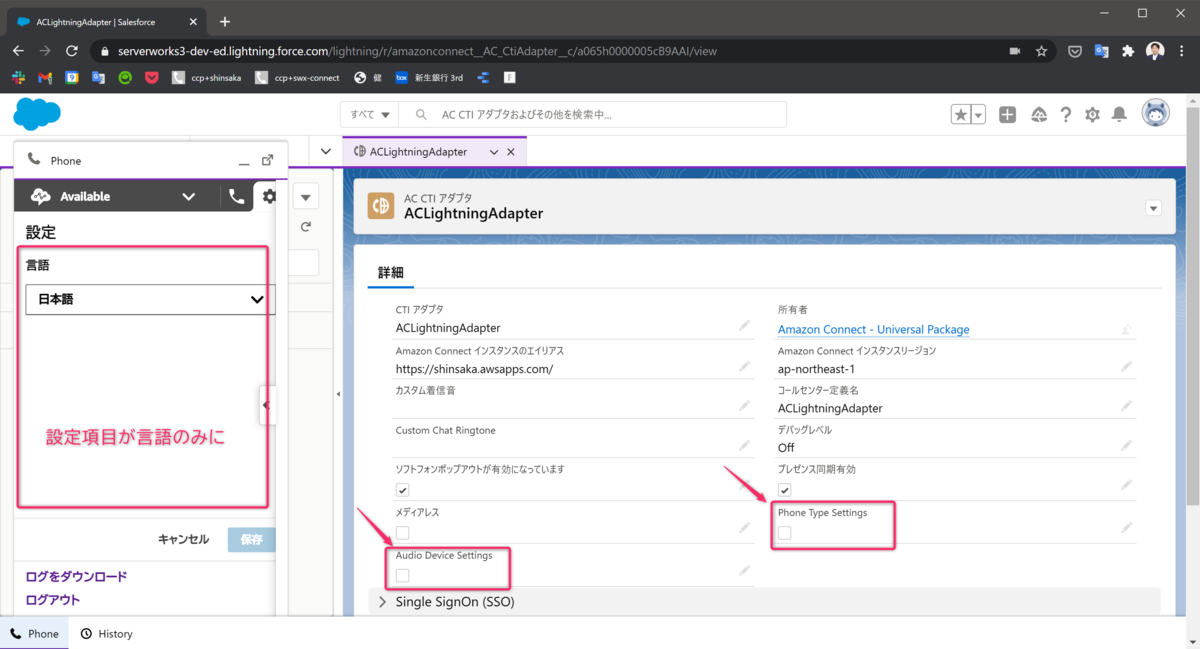Open the 日本語 language dropdown
Viewport: 1200px width, 649px height.
tap(150, 299)
